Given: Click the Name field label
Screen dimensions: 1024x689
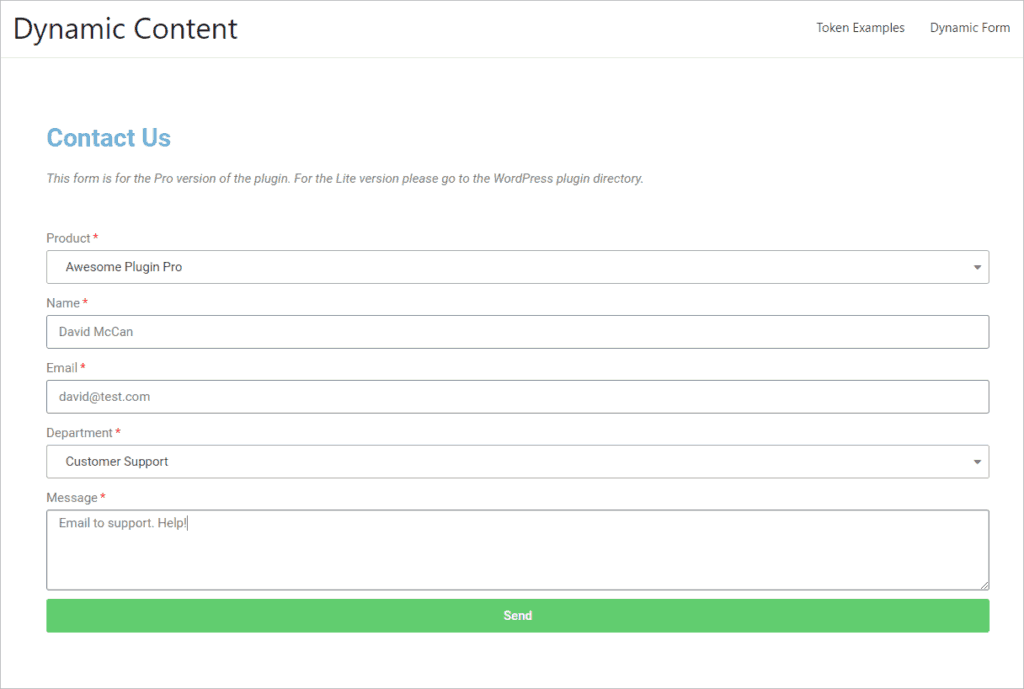Looking at the screenshot, I should coord(63,303).
